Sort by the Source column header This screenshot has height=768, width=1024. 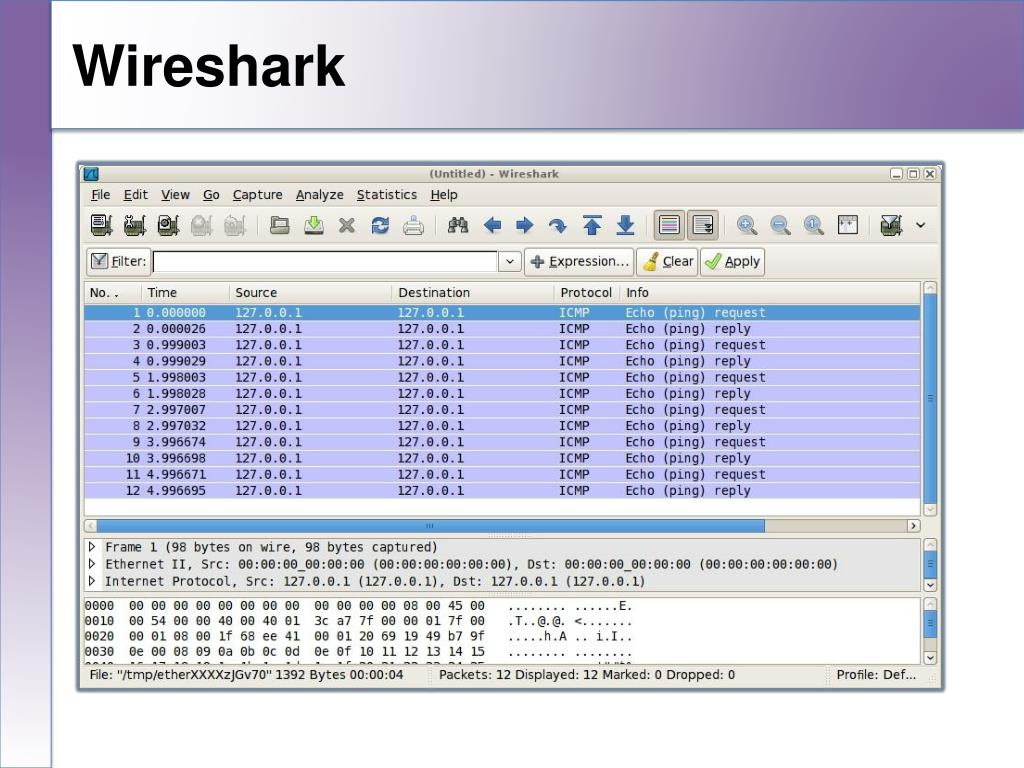pos(310,293)
